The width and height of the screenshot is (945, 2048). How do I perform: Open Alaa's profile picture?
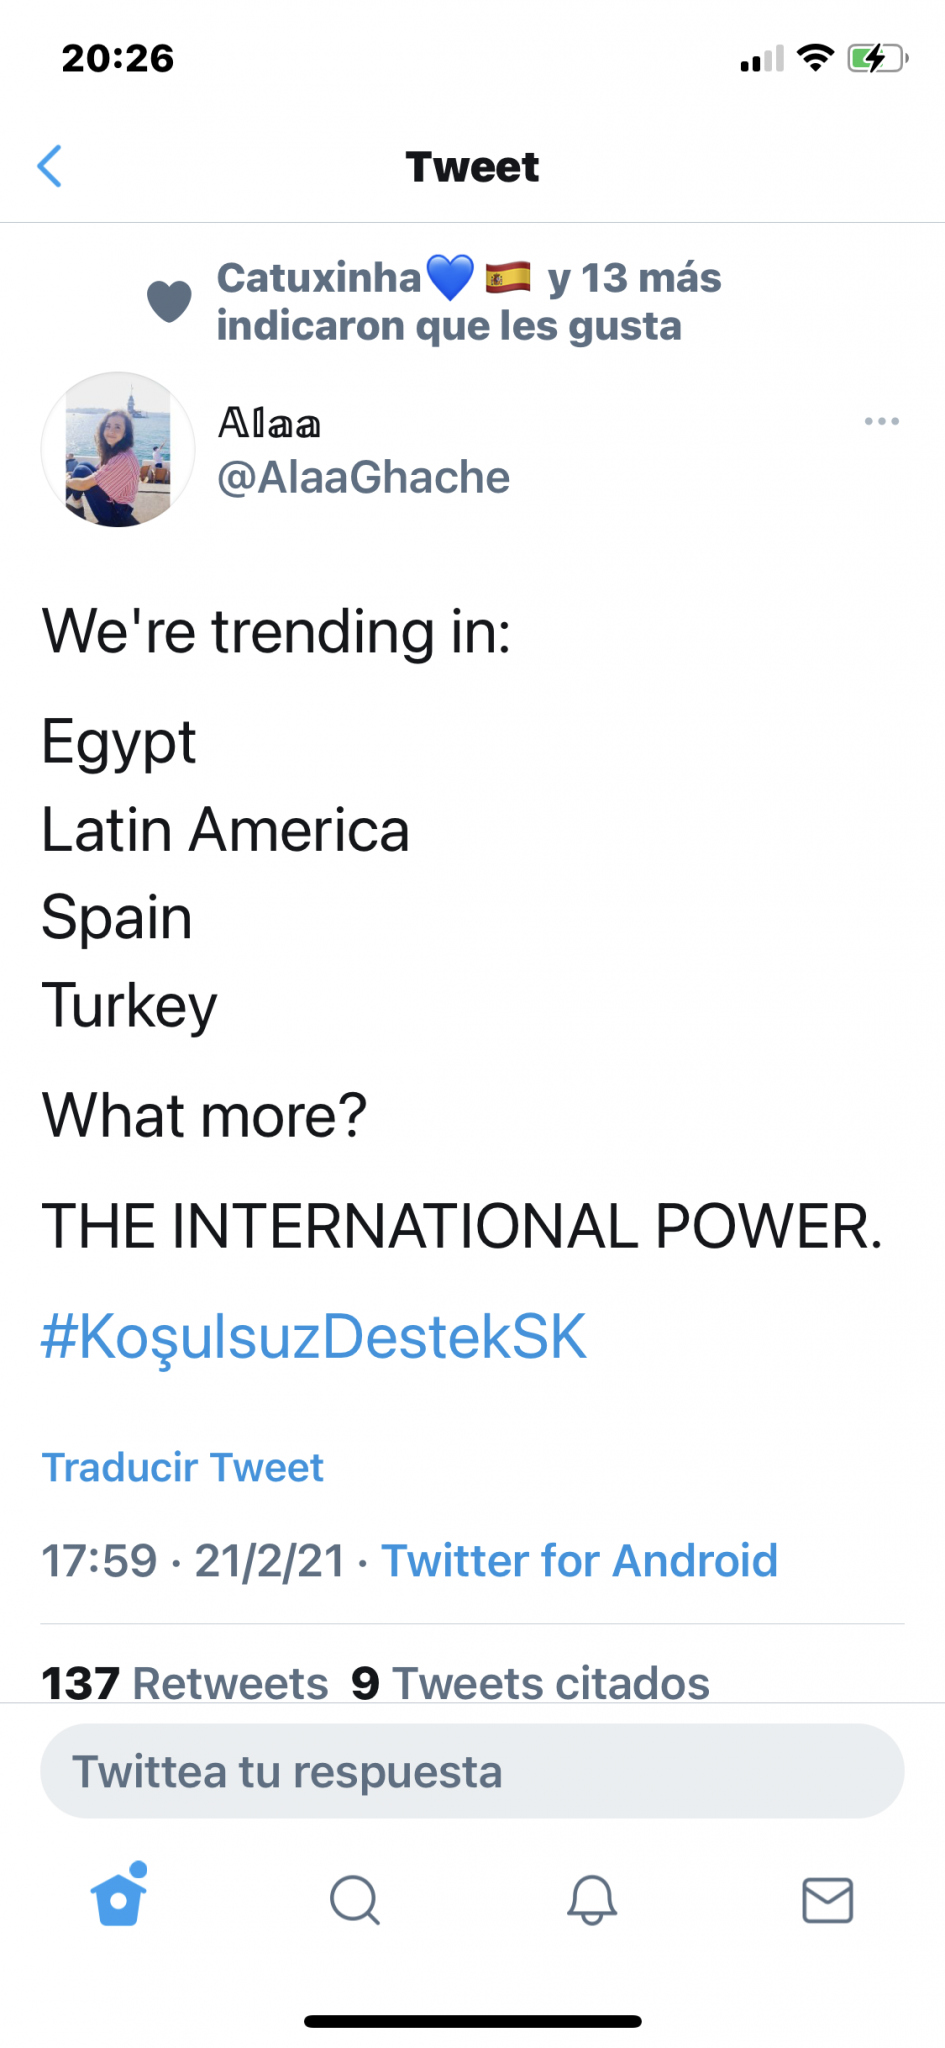click(118, 449)
